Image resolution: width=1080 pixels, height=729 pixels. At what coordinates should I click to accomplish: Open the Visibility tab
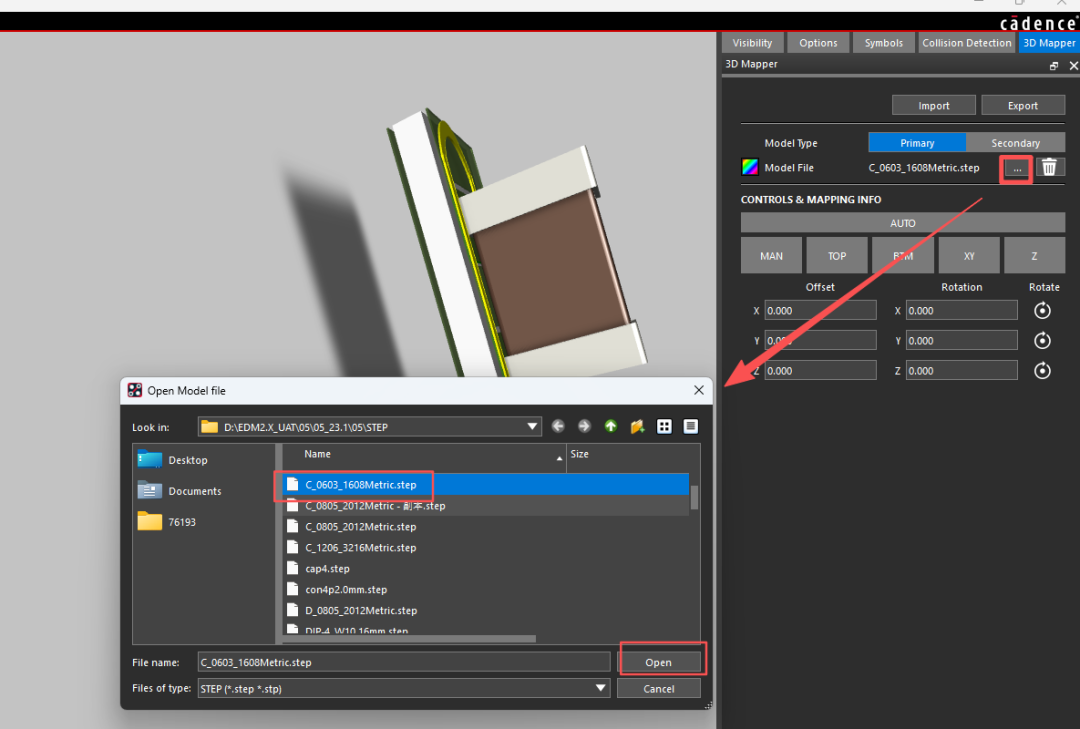click(752, 43)
